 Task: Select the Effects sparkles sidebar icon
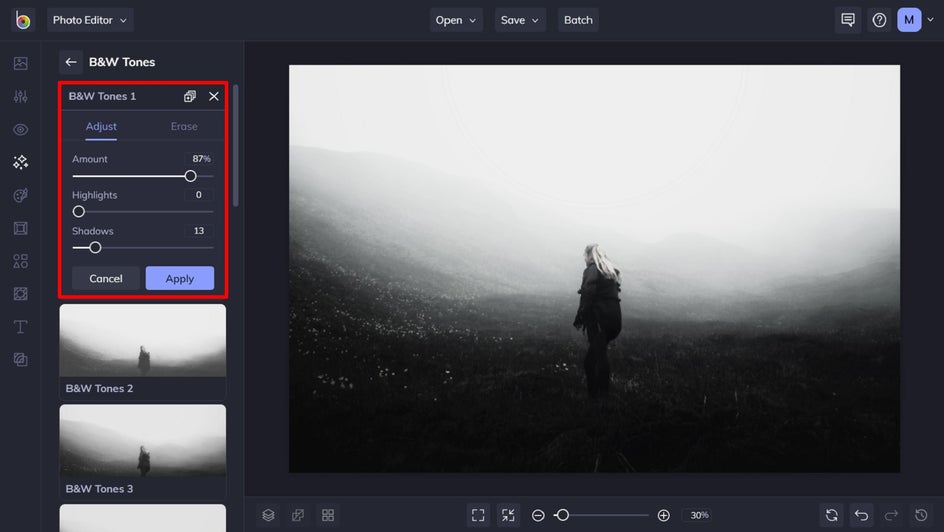(20, 162)
